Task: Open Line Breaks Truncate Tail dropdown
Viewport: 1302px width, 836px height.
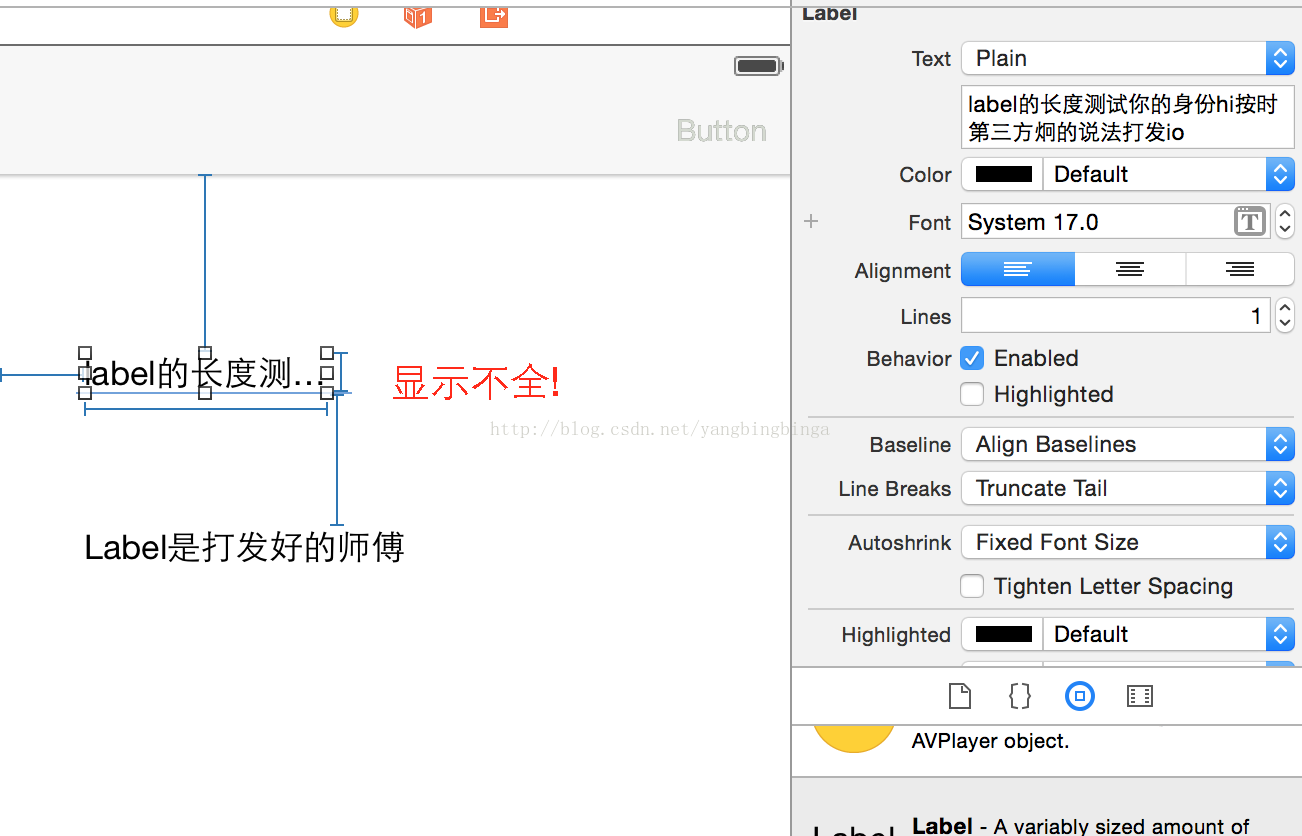Action: coord(1128,488)
